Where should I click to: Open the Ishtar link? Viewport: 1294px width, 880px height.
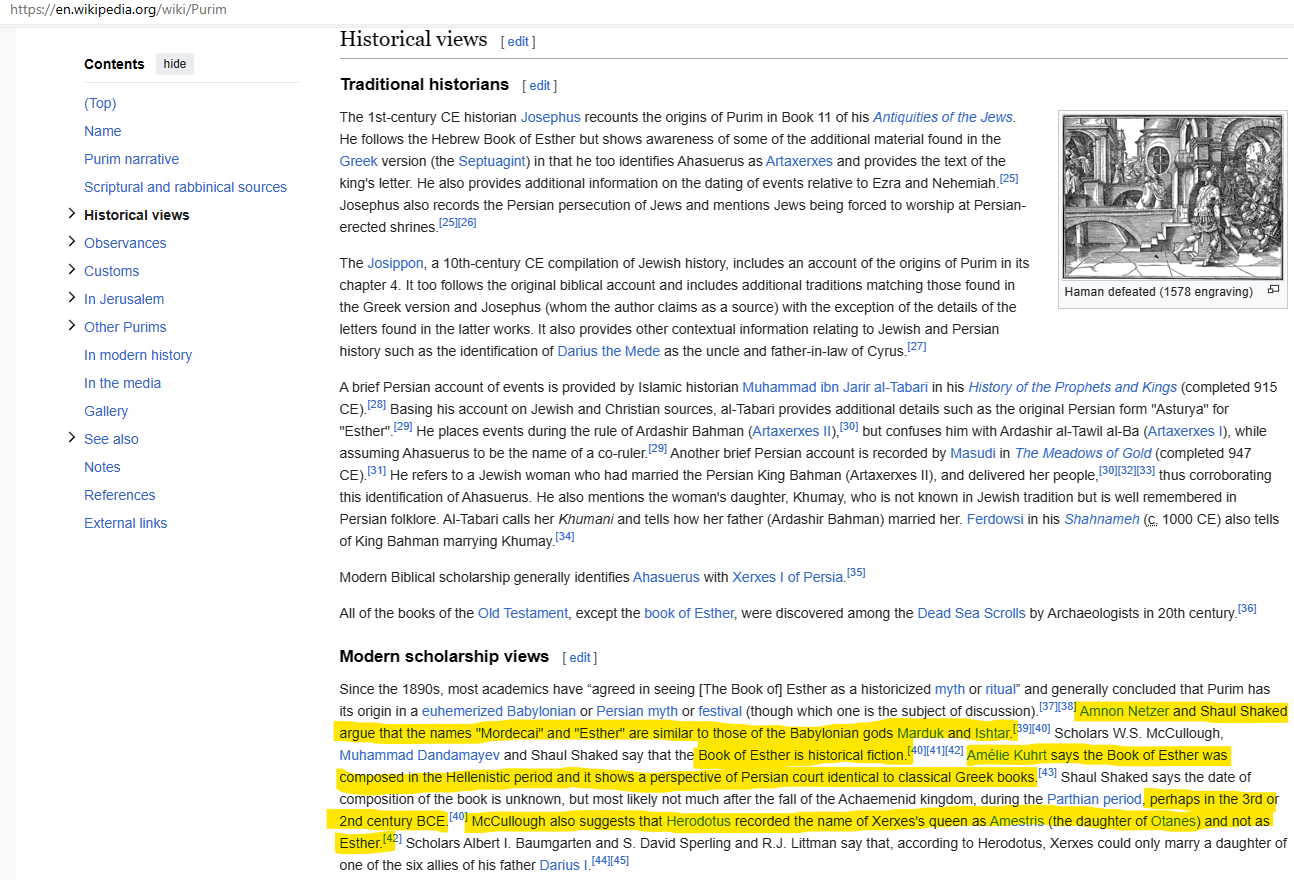point(994,733)
